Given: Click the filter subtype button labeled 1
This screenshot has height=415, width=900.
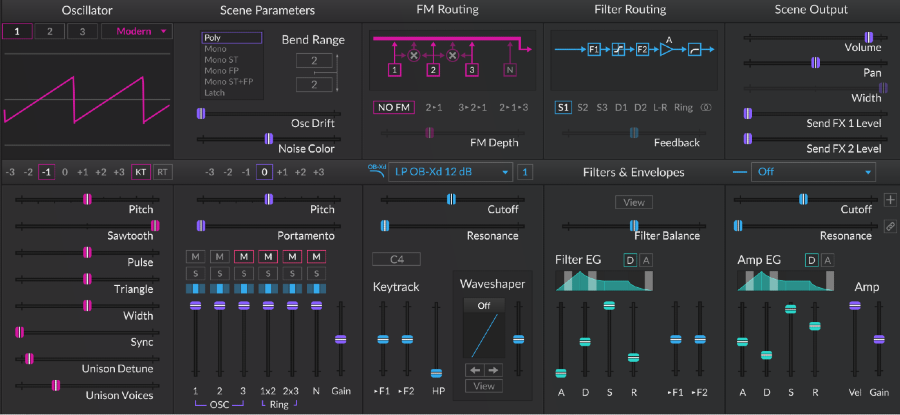Looking at the screenshot, I should point(525,172).
